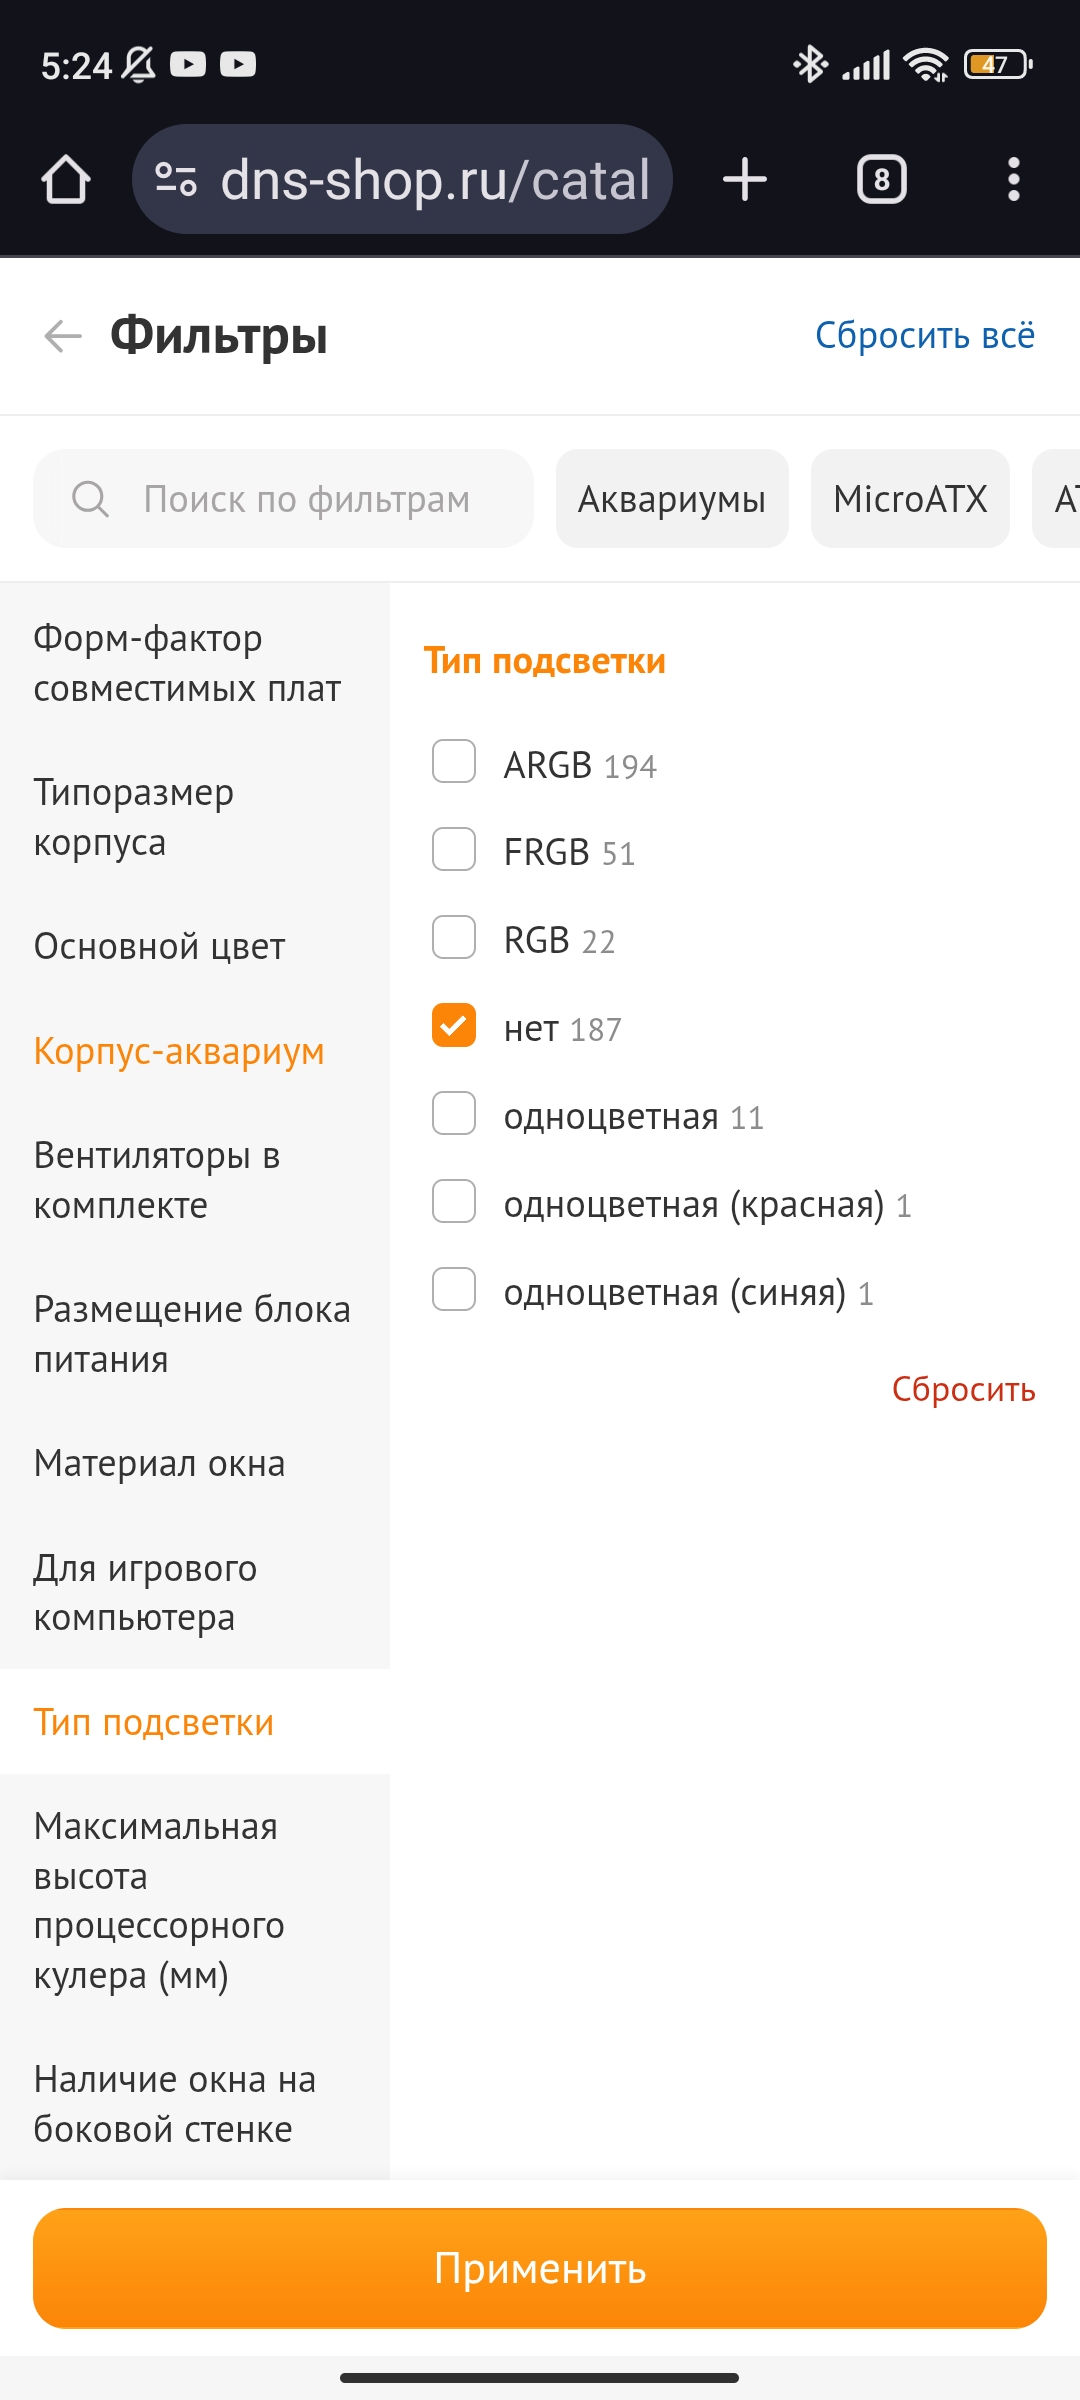Focus the Поиск по фильтрам field
Image resolution: width=1080 pixels, height=2400 pixels.
[306, 498]
